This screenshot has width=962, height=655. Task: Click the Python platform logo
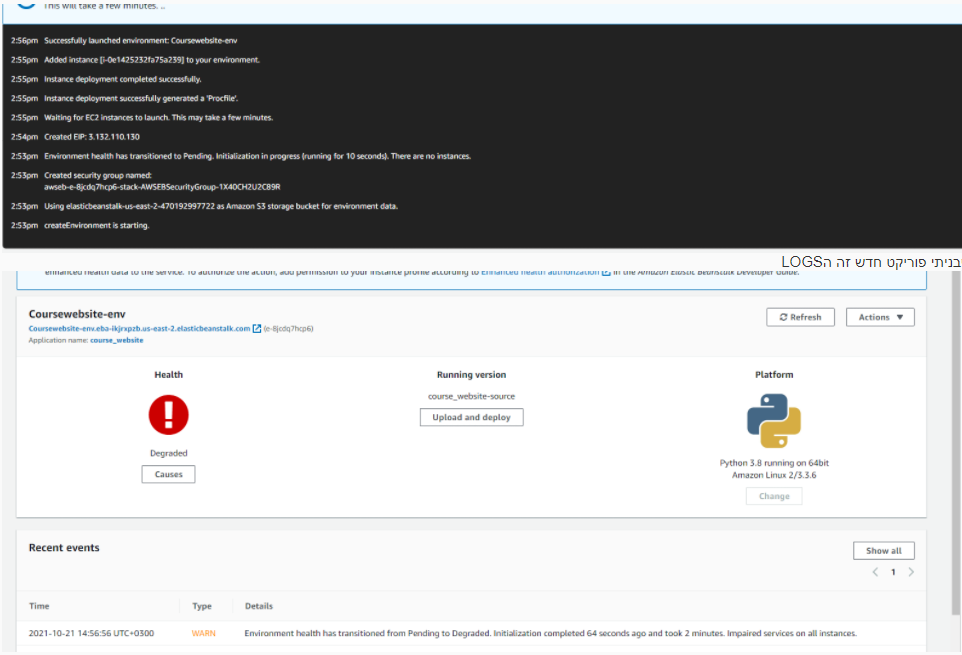(x=774, y=421)
